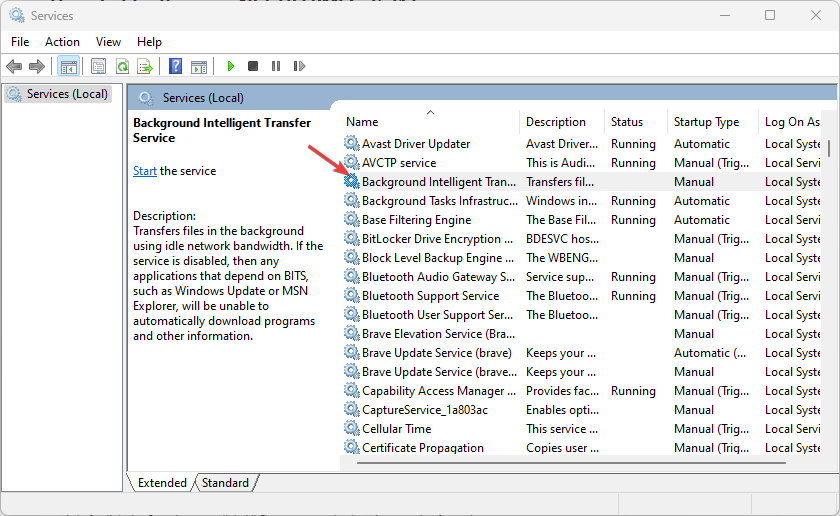Click the Refresh toolbar icon
This screenshot has width=840, height=516.
[122, 66]
